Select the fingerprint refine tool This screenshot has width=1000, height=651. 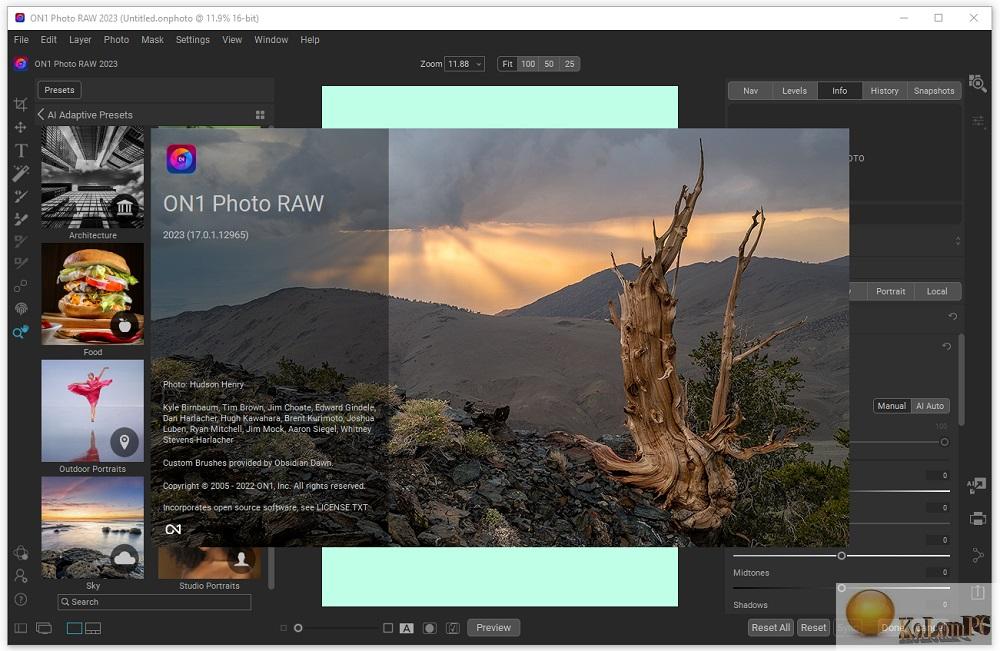tap(20, 309)
